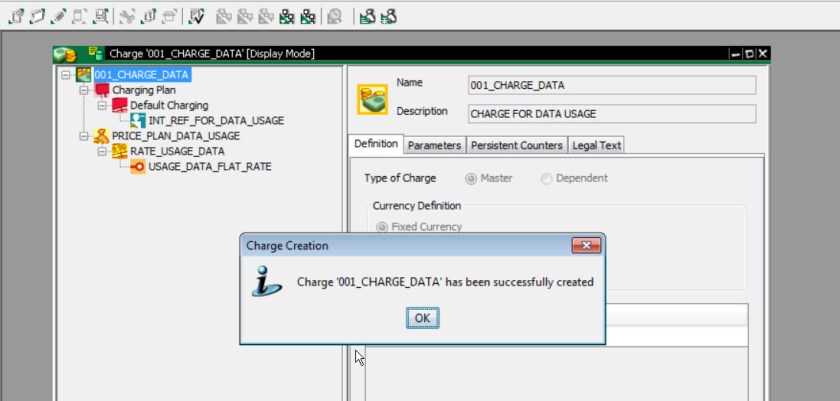The image size is (840, 401).
Task: Click the Name input field
Action: click(x=612, y=85)
